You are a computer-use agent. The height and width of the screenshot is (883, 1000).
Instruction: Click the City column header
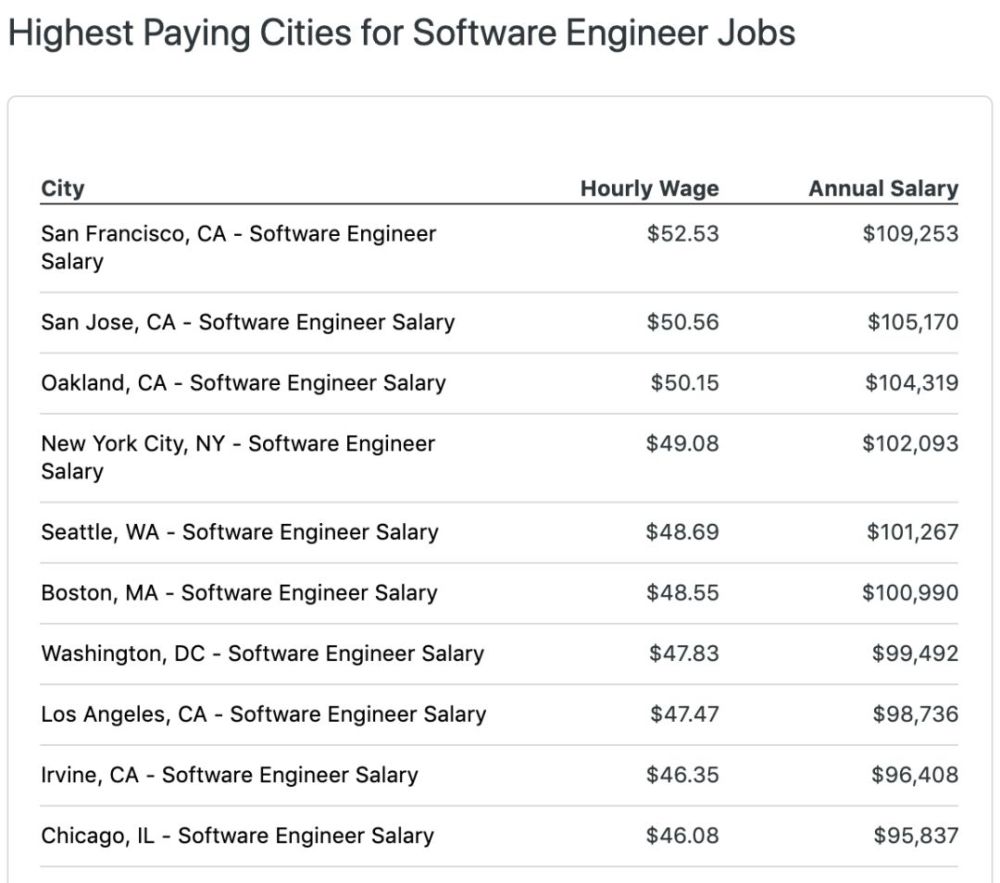(62, 189)
